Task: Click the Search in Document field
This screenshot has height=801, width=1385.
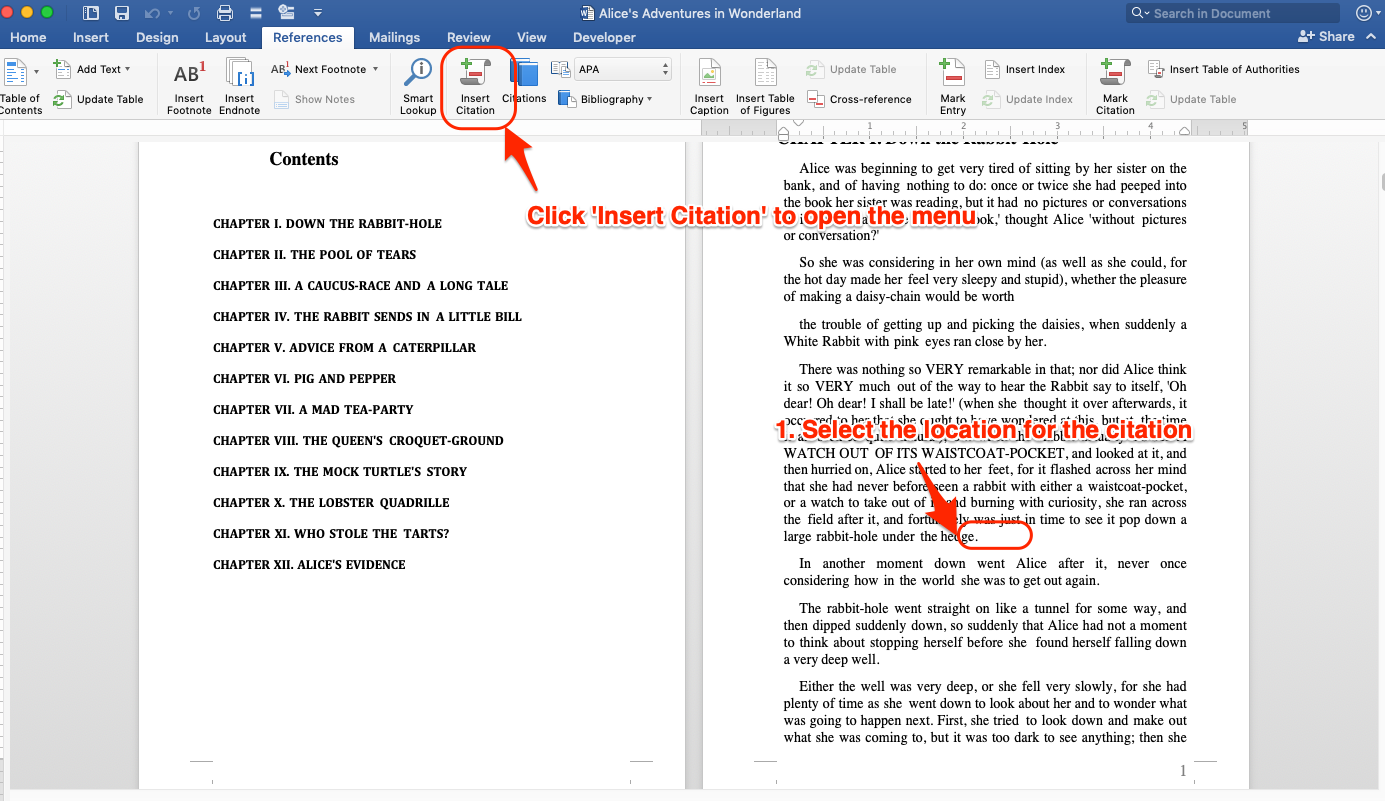Action: (x=1232, y=13)
